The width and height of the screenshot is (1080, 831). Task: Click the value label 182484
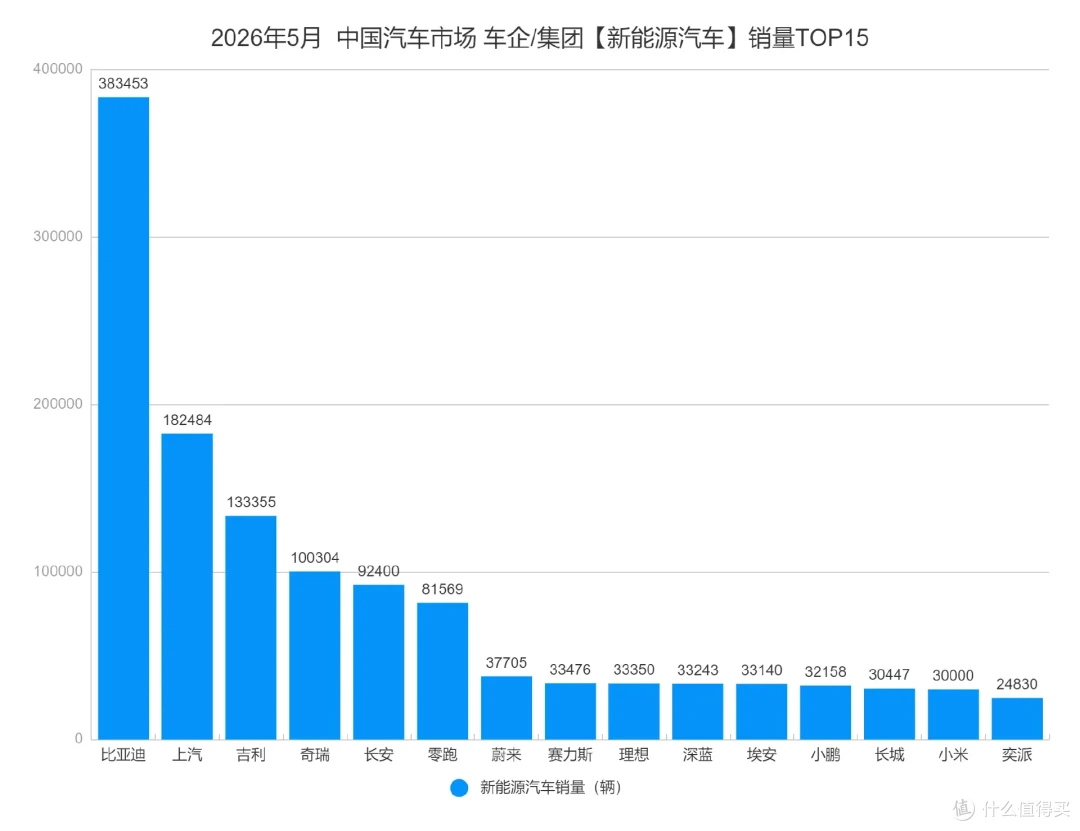187,420
